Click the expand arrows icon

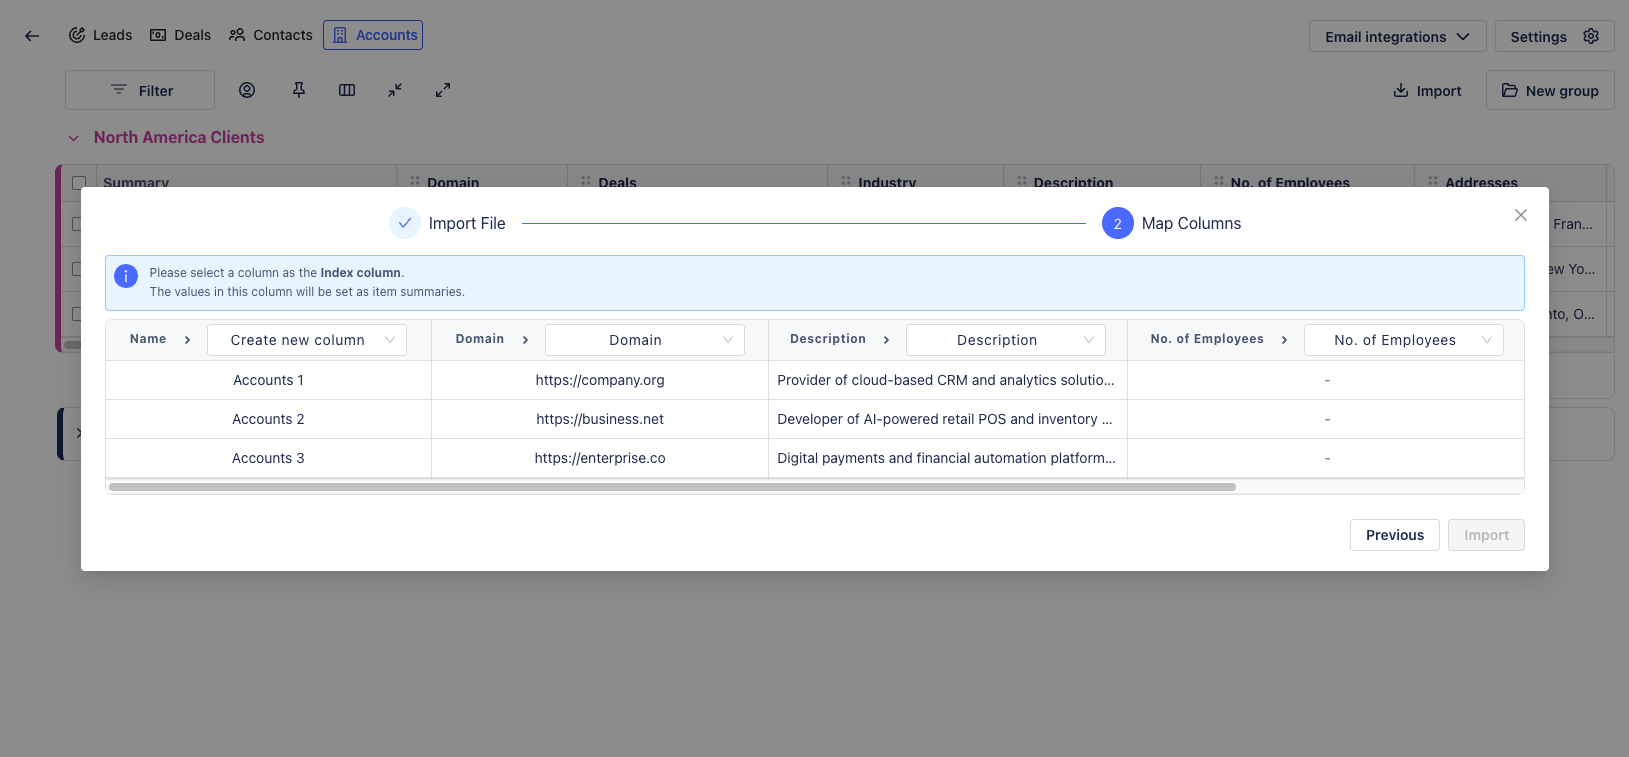(443, 90)
